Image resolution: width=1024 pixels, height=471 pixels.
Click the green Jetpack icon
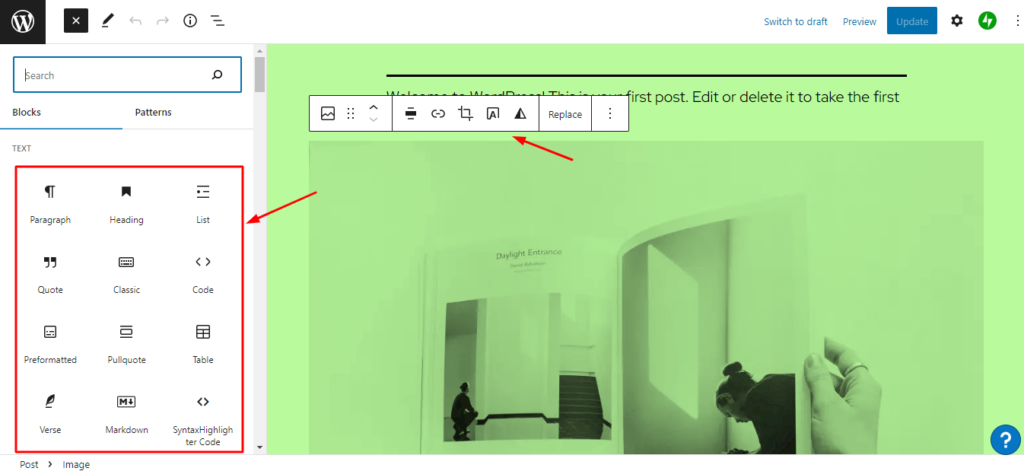click(988, 21)
